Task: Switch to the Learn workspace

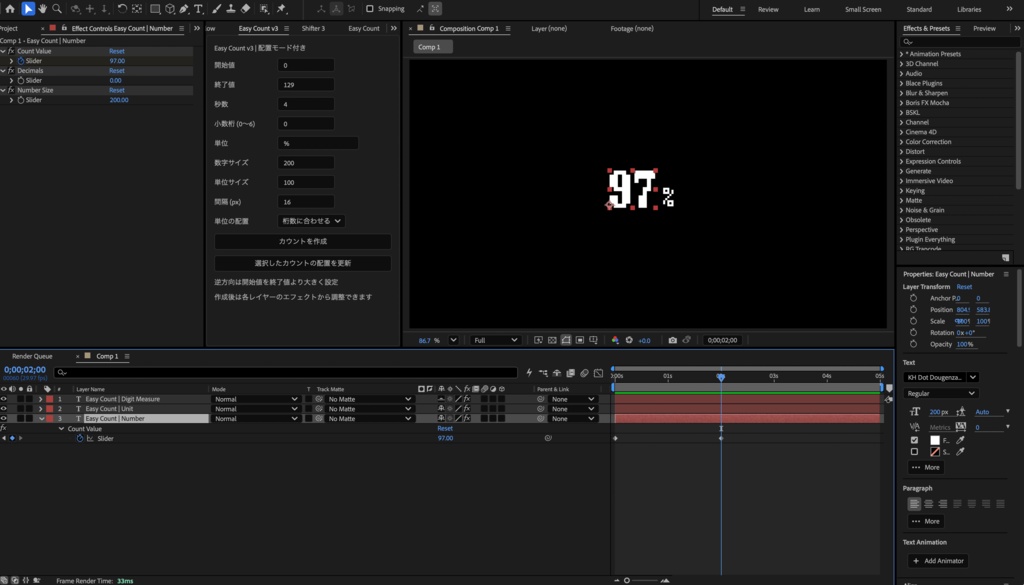Action: pyautogui.click(x=812, y=9)
